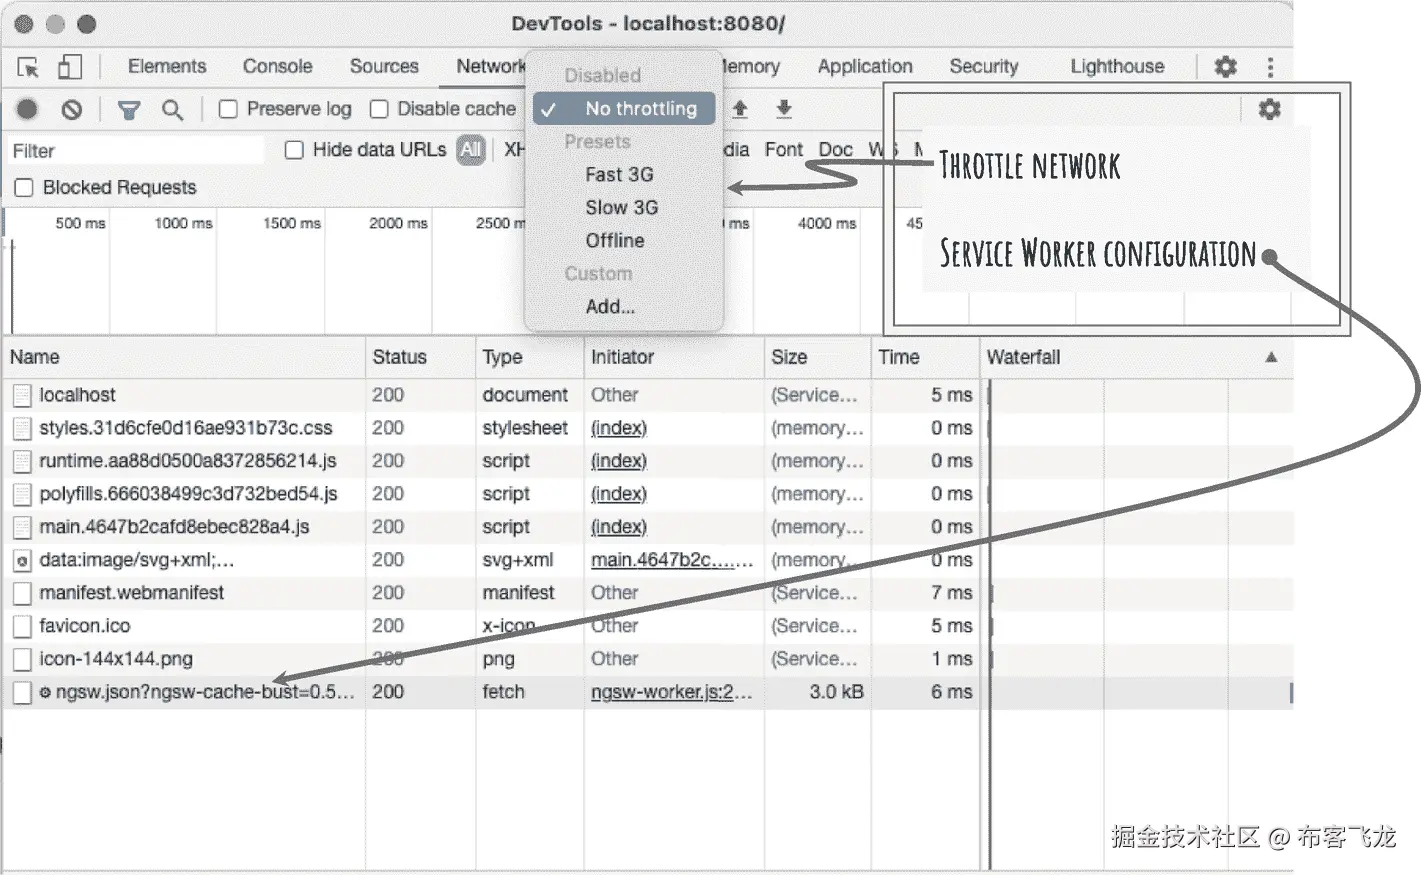1421x875 pixels.
Task: Click the Filter text field
Action: 135,151
